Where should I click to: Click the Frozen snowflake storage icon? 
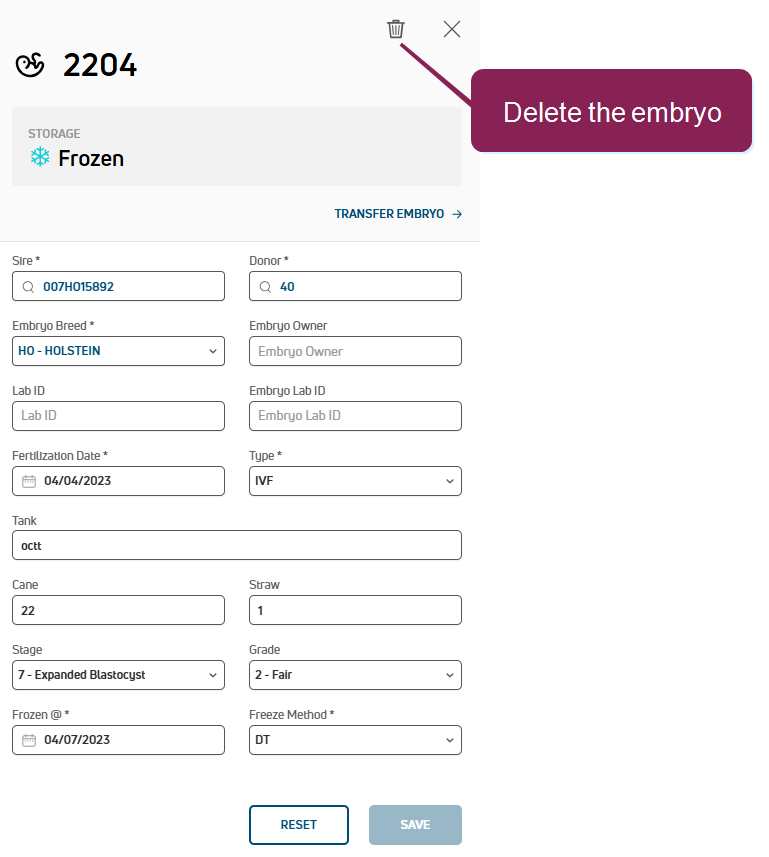pyautogui.click(x=40, y=158)
